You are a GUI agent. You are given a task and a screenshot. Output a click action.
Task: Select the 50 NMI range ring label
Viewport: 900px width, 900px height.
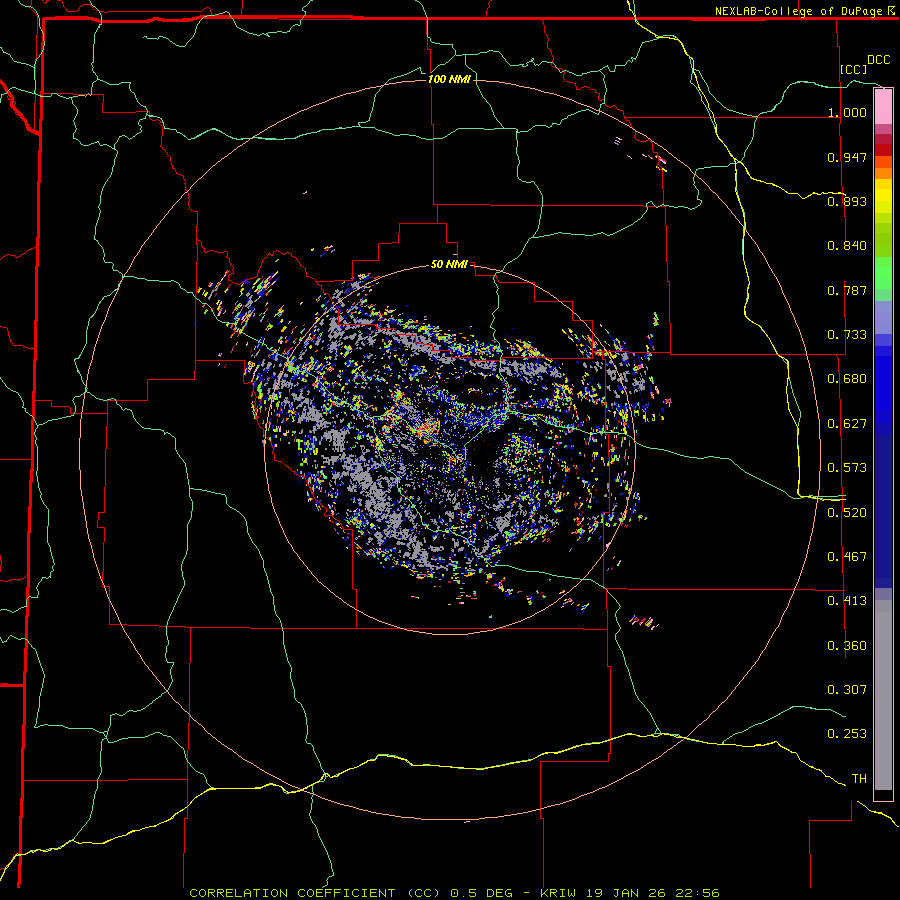click(x=449, y=265)
